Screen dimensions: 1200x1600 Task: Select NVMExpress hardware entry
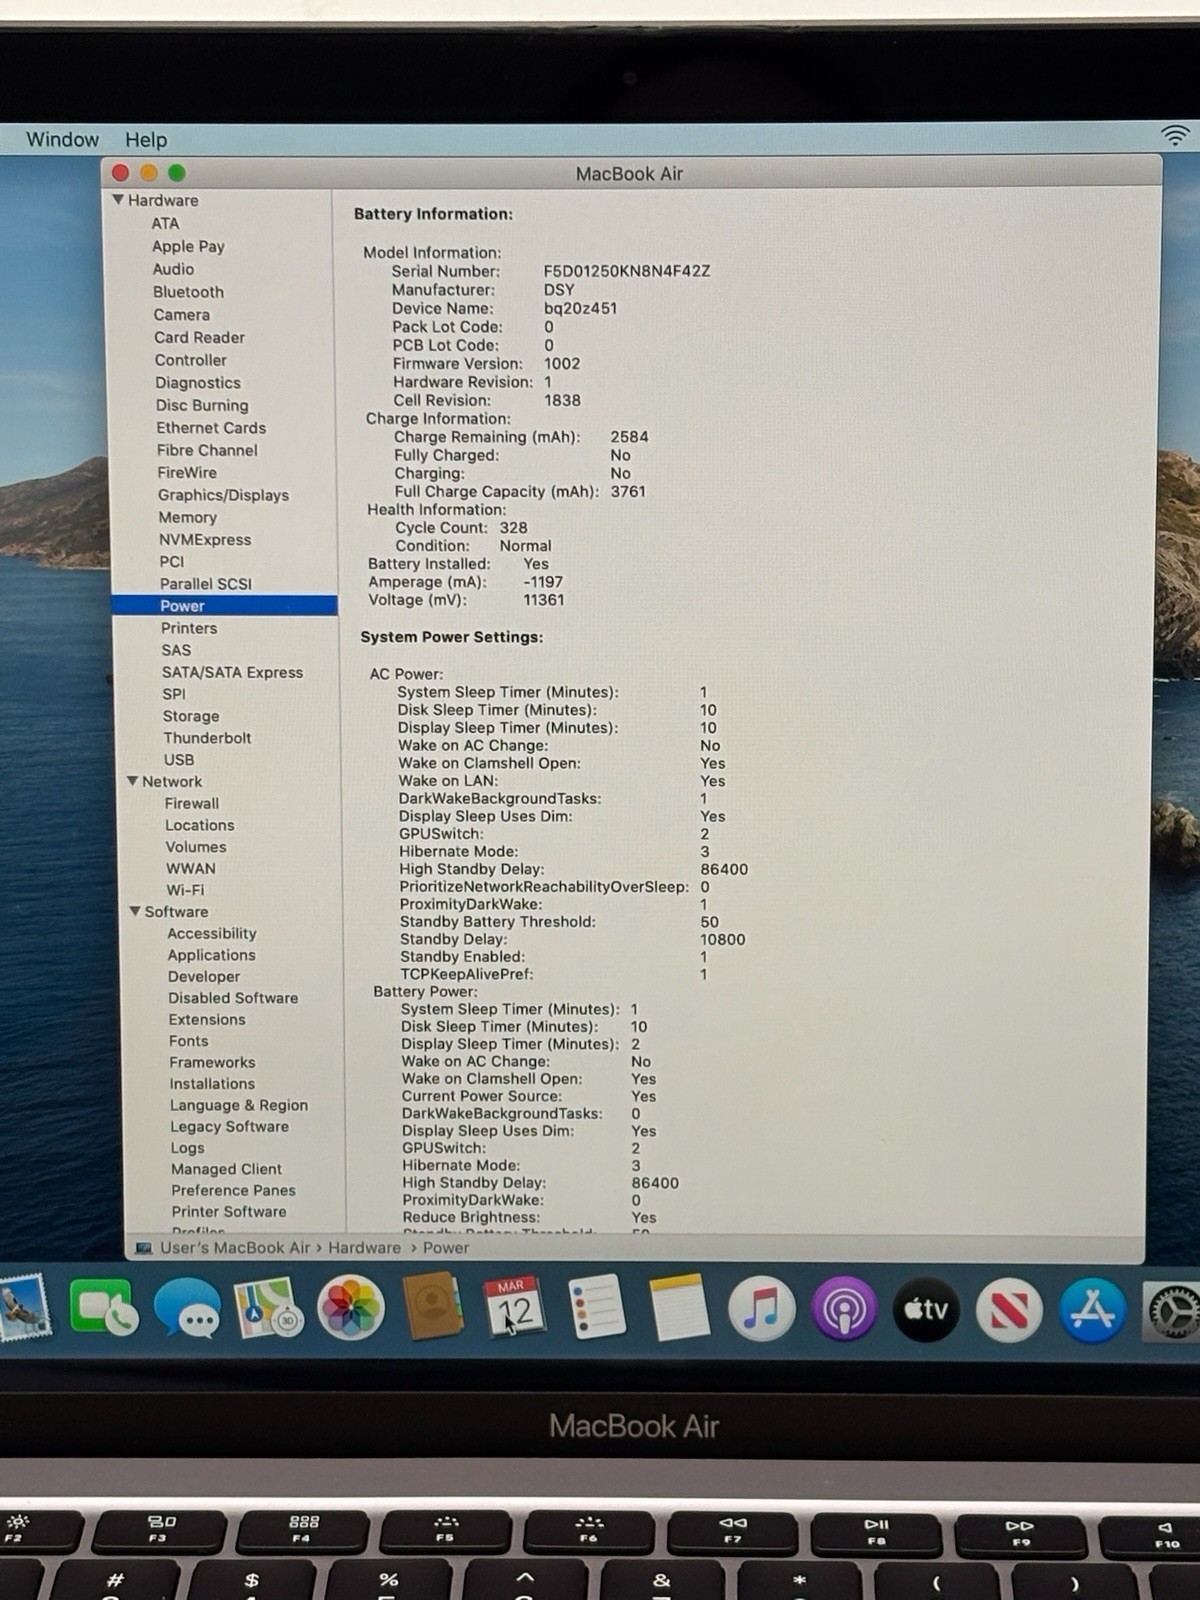205,540
